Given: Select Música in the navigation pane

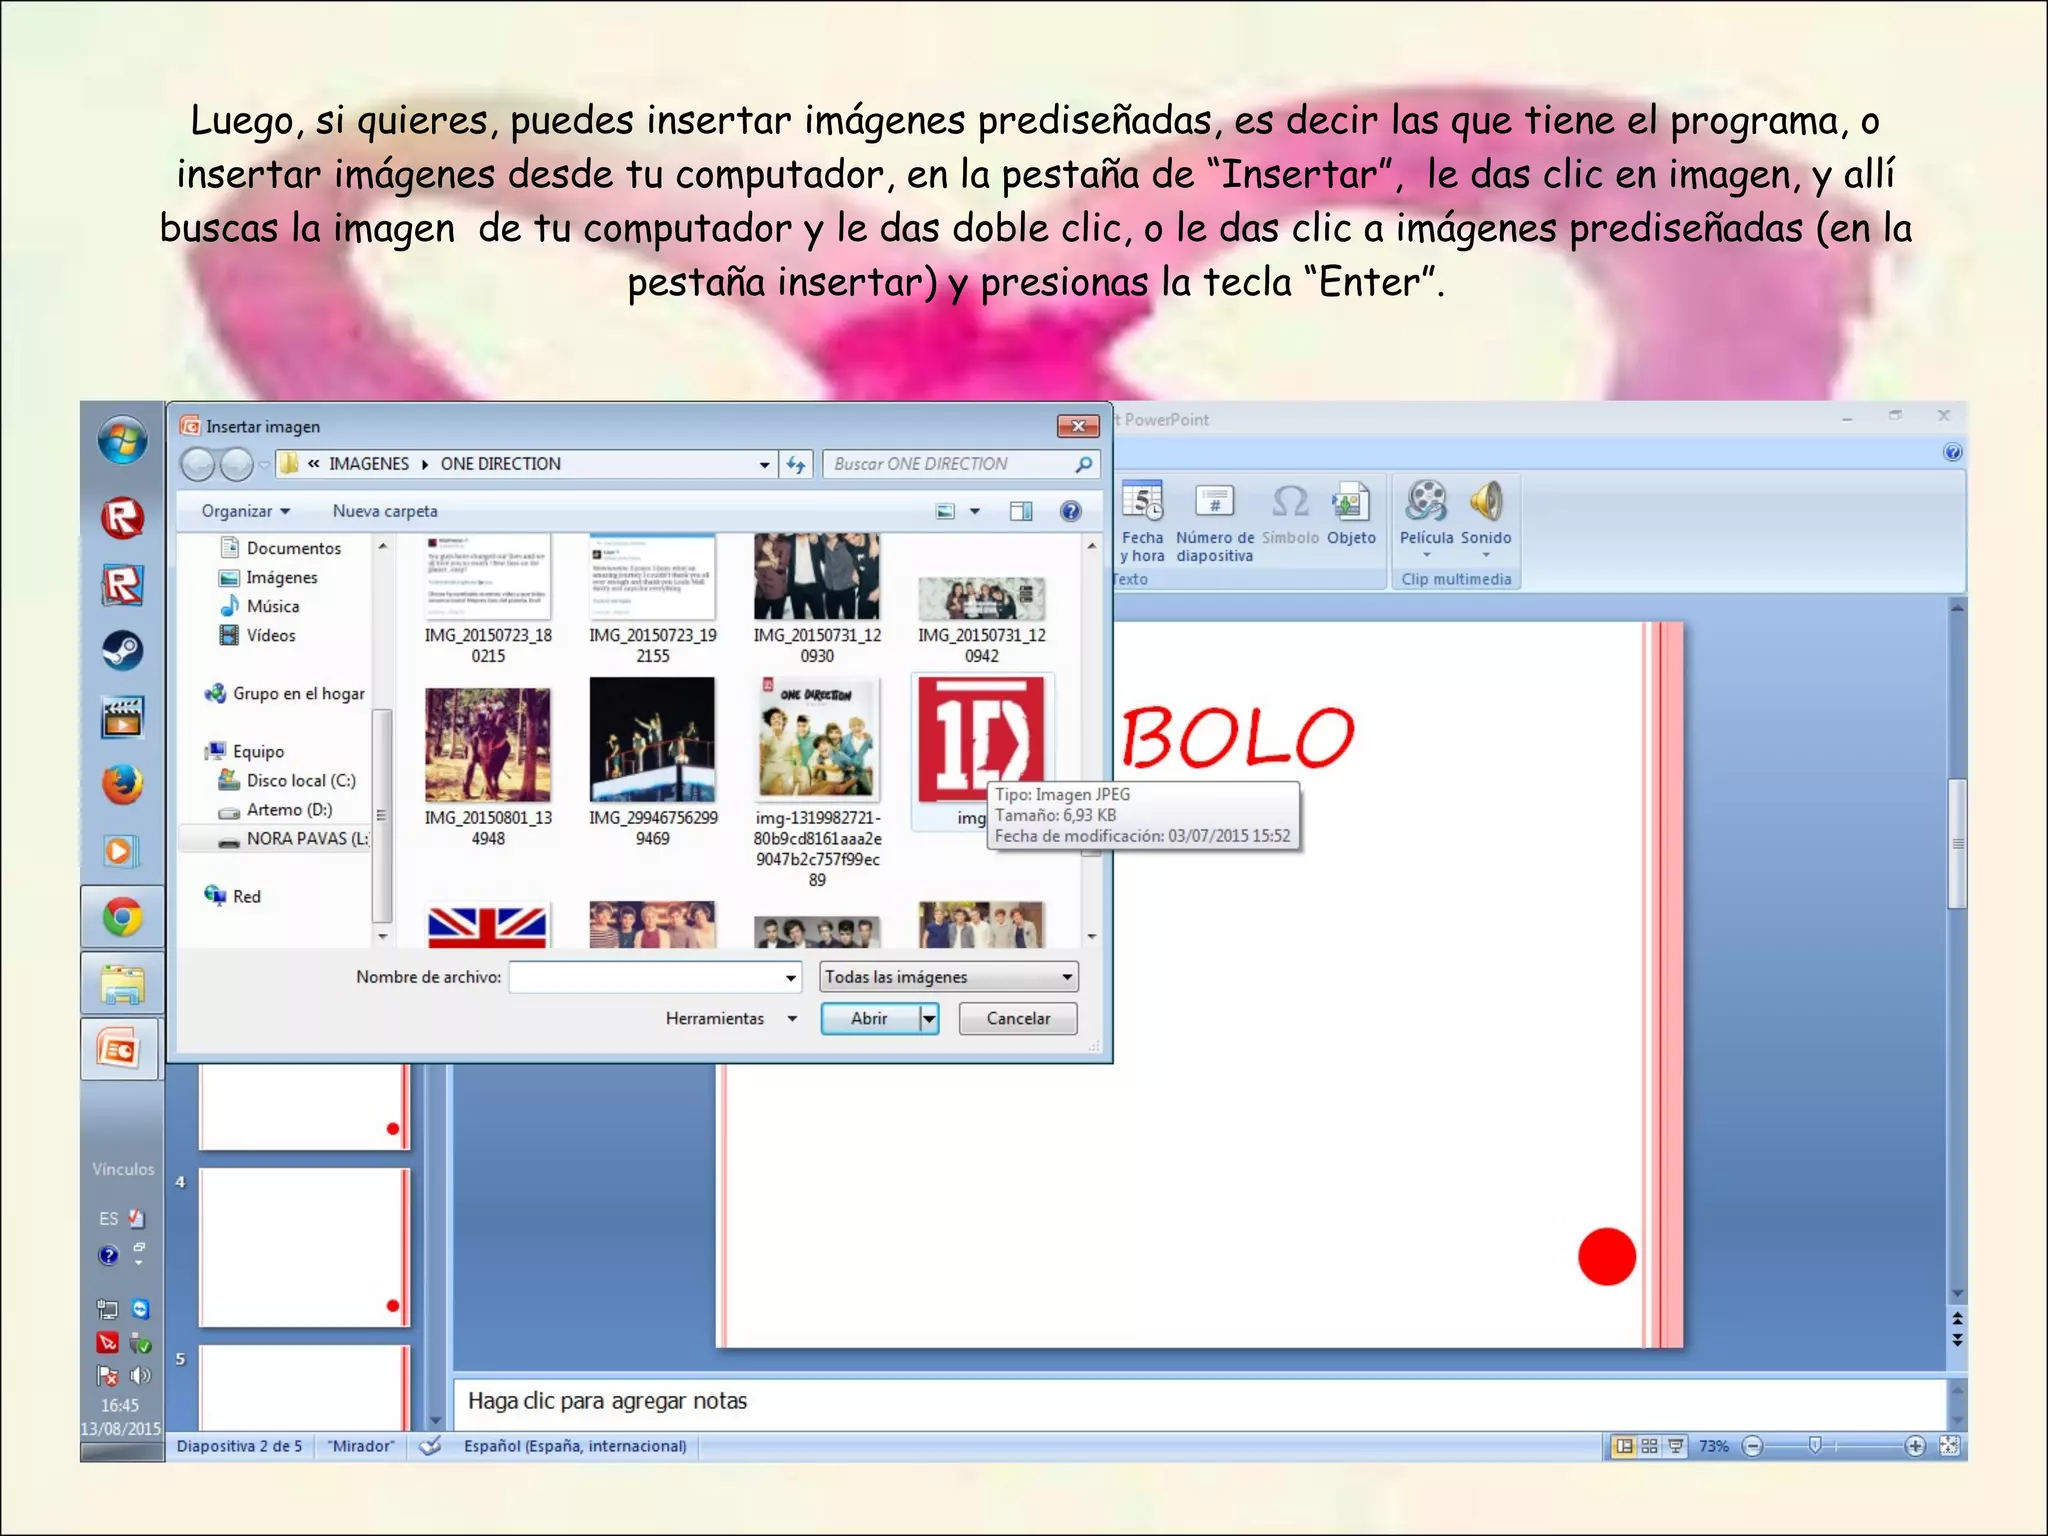Looking at the screenshot, I should click(259, 606).
